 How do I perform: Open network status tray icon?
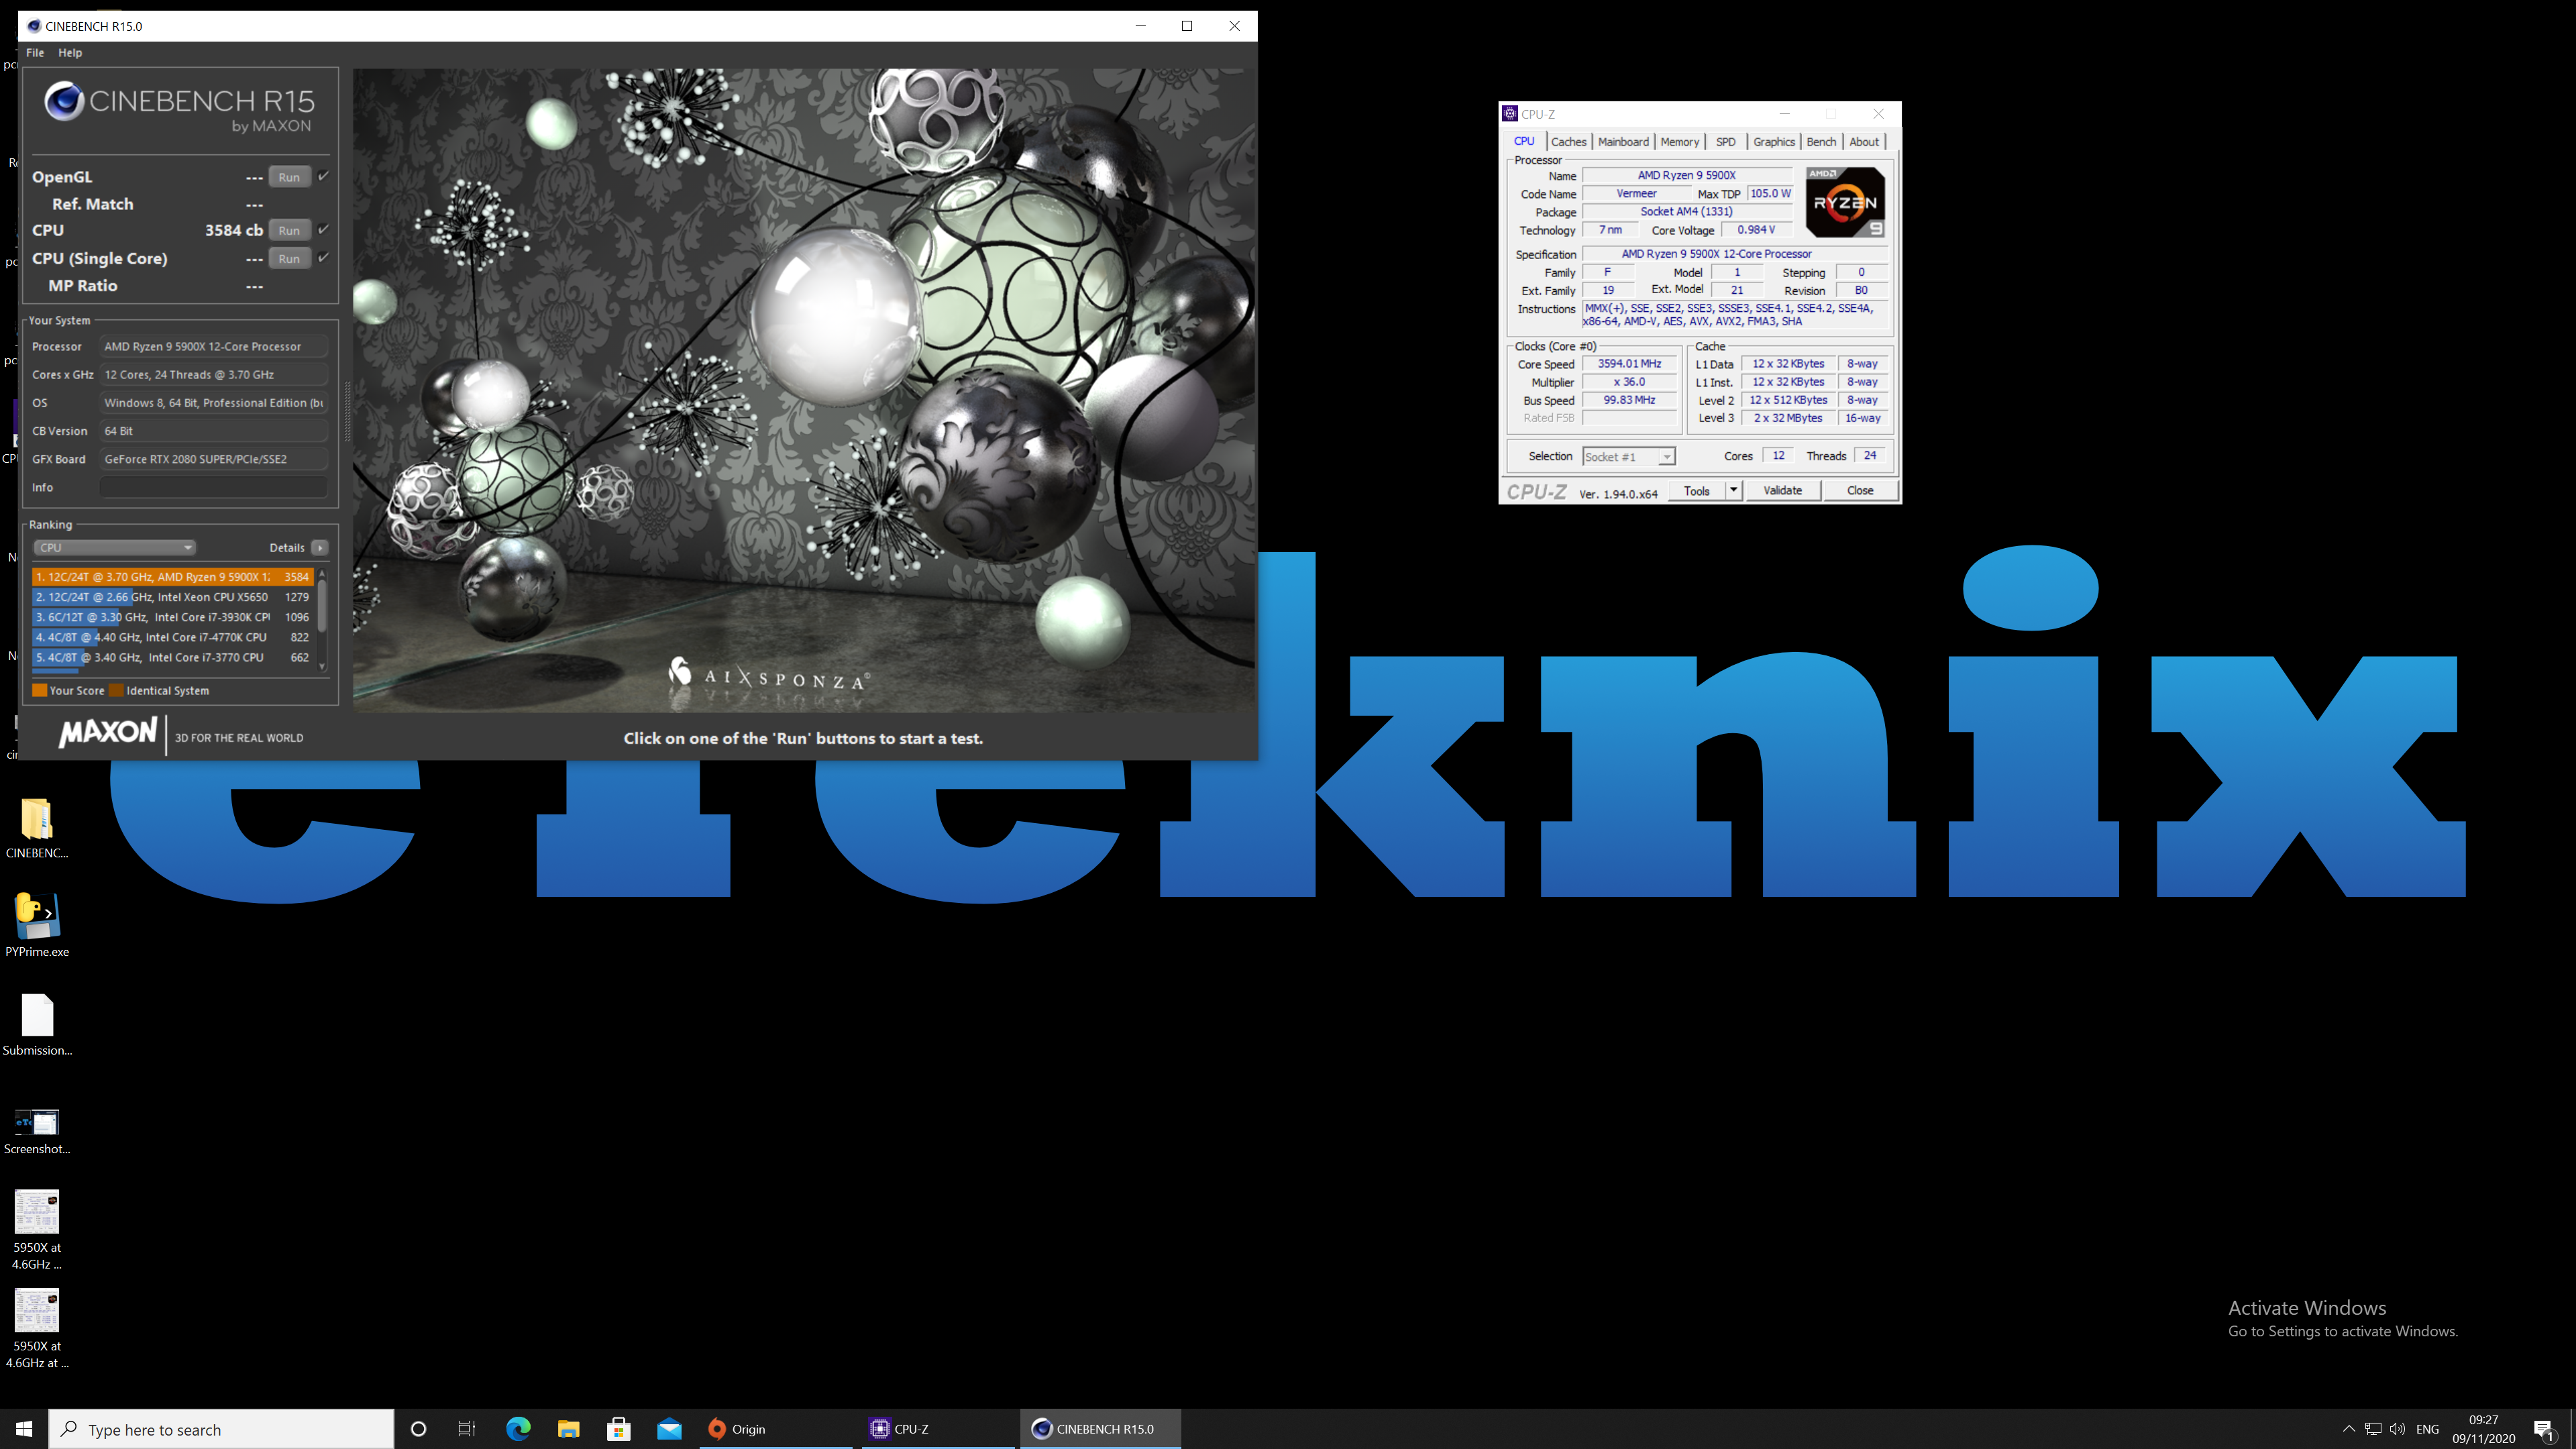coord(2373,1429)
